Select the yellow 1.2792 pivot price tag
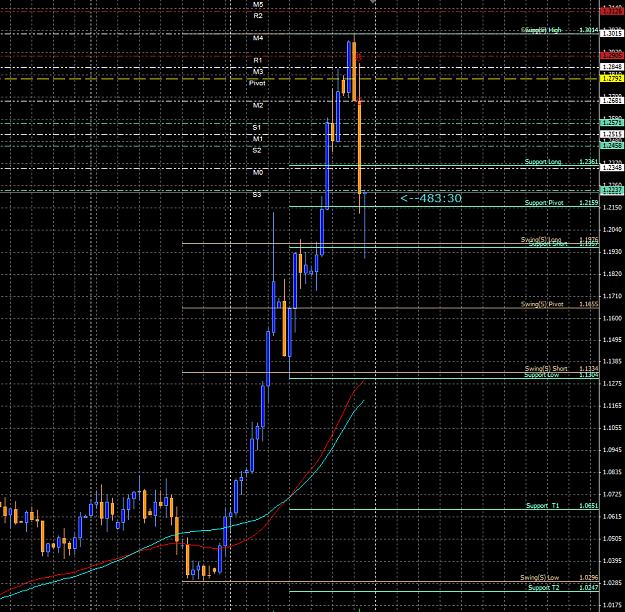Image resolution: width=625 pixels, height=612 pixels. point(612,79)
